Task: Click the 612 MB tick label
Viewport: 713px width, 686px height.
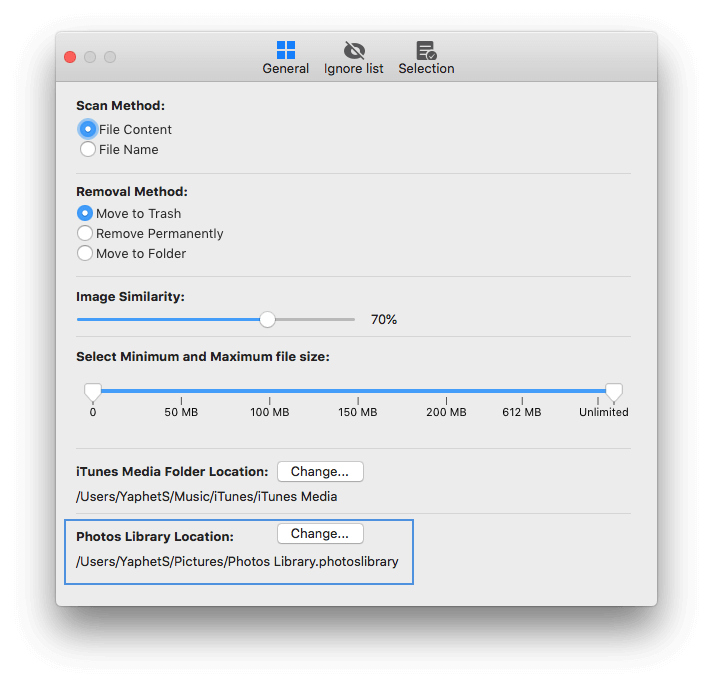Action: pyautogui.click(x=522, y=412)
